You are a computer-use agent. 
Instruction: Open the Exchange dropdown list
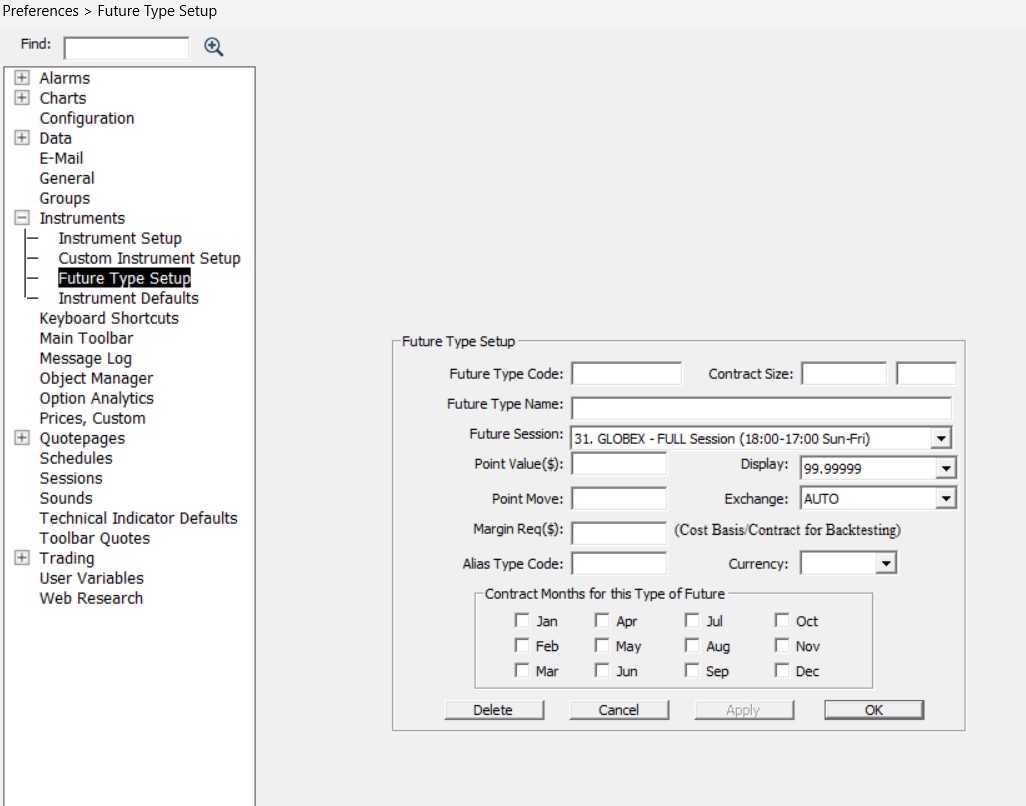946,498
